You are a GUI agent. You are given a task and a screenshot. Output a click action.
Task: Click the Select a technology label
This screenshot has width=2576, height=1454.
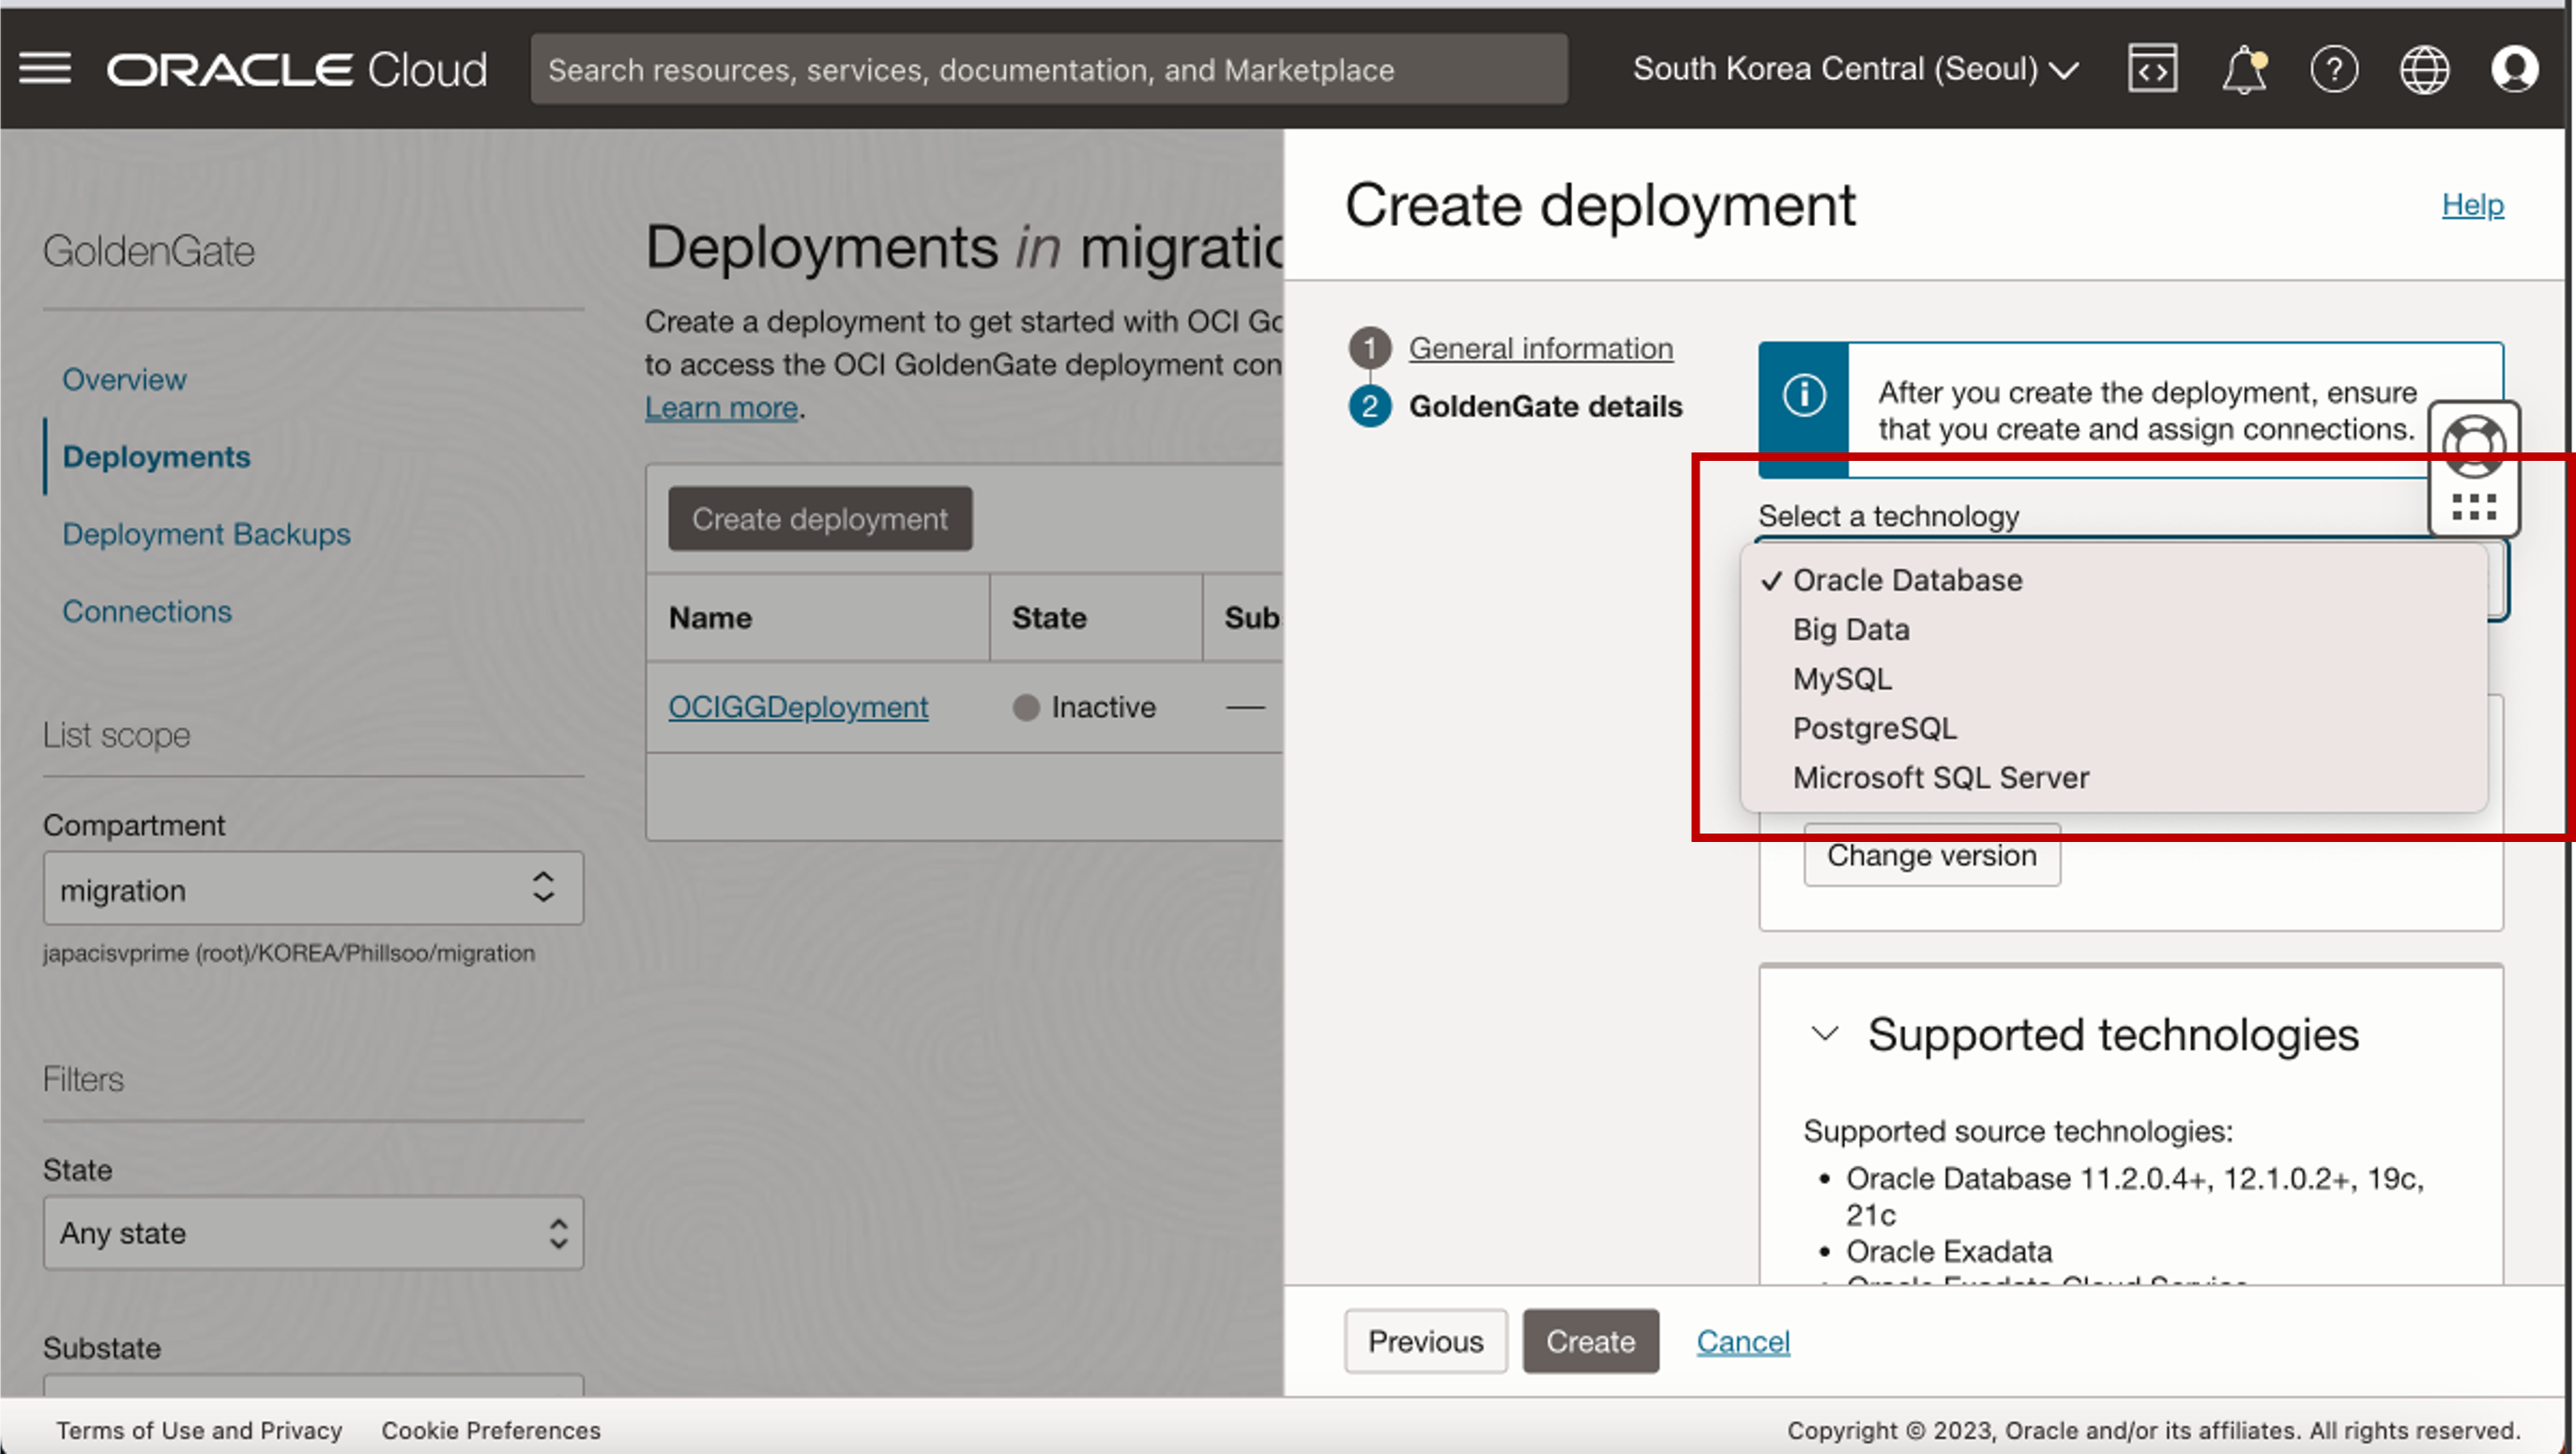coord(1888,516)
